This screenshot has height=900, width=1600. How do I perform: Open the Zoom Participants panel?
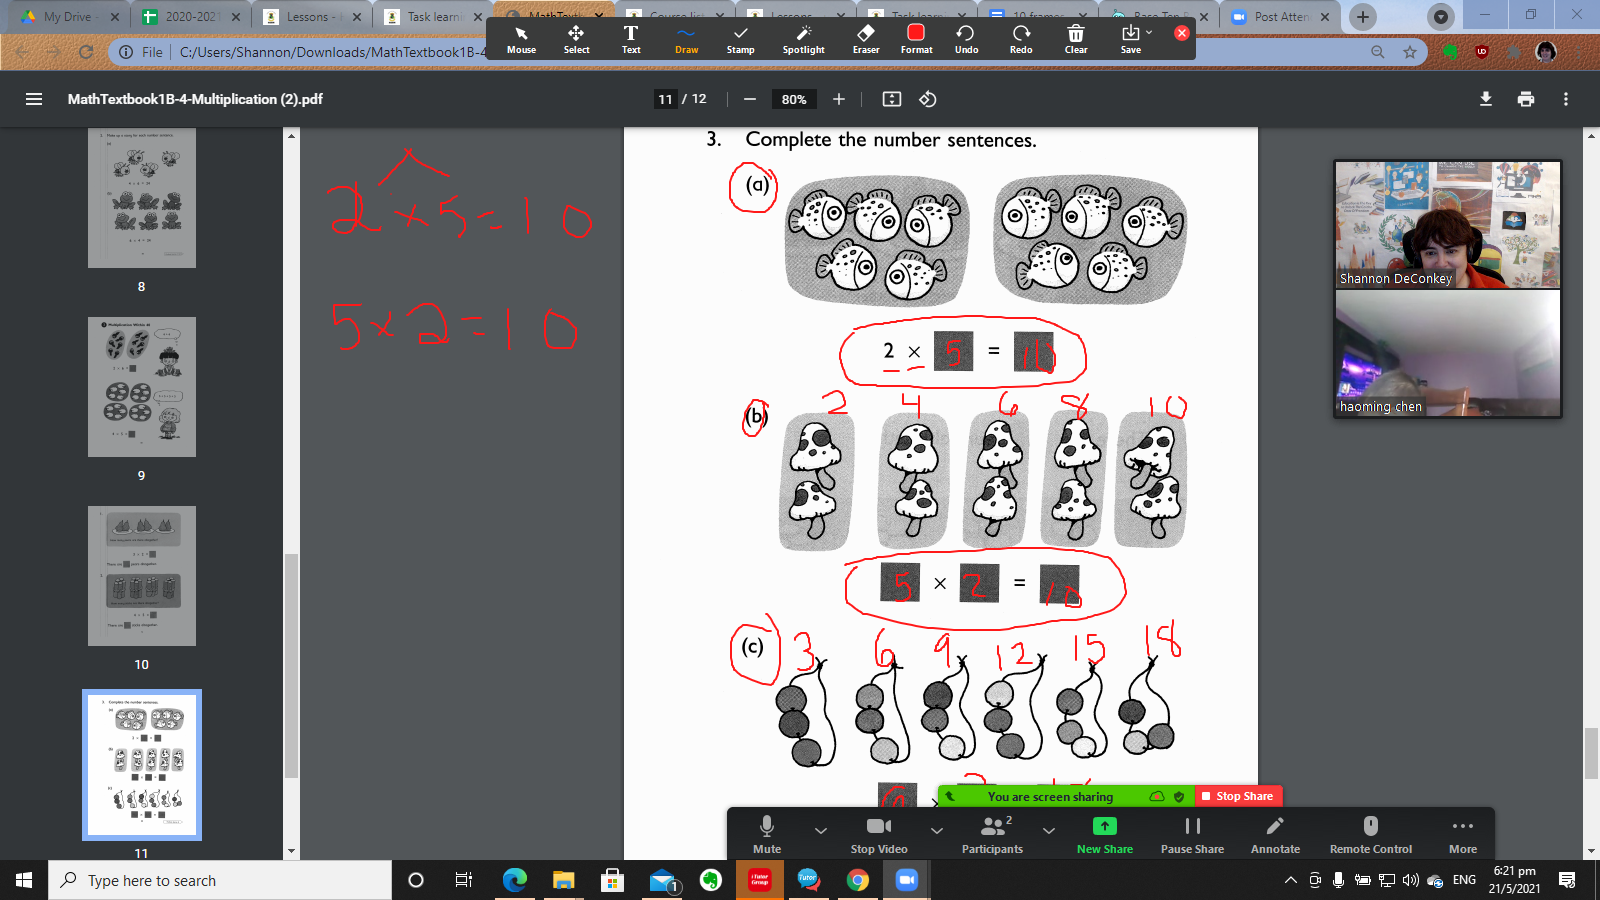pos(992,833)
